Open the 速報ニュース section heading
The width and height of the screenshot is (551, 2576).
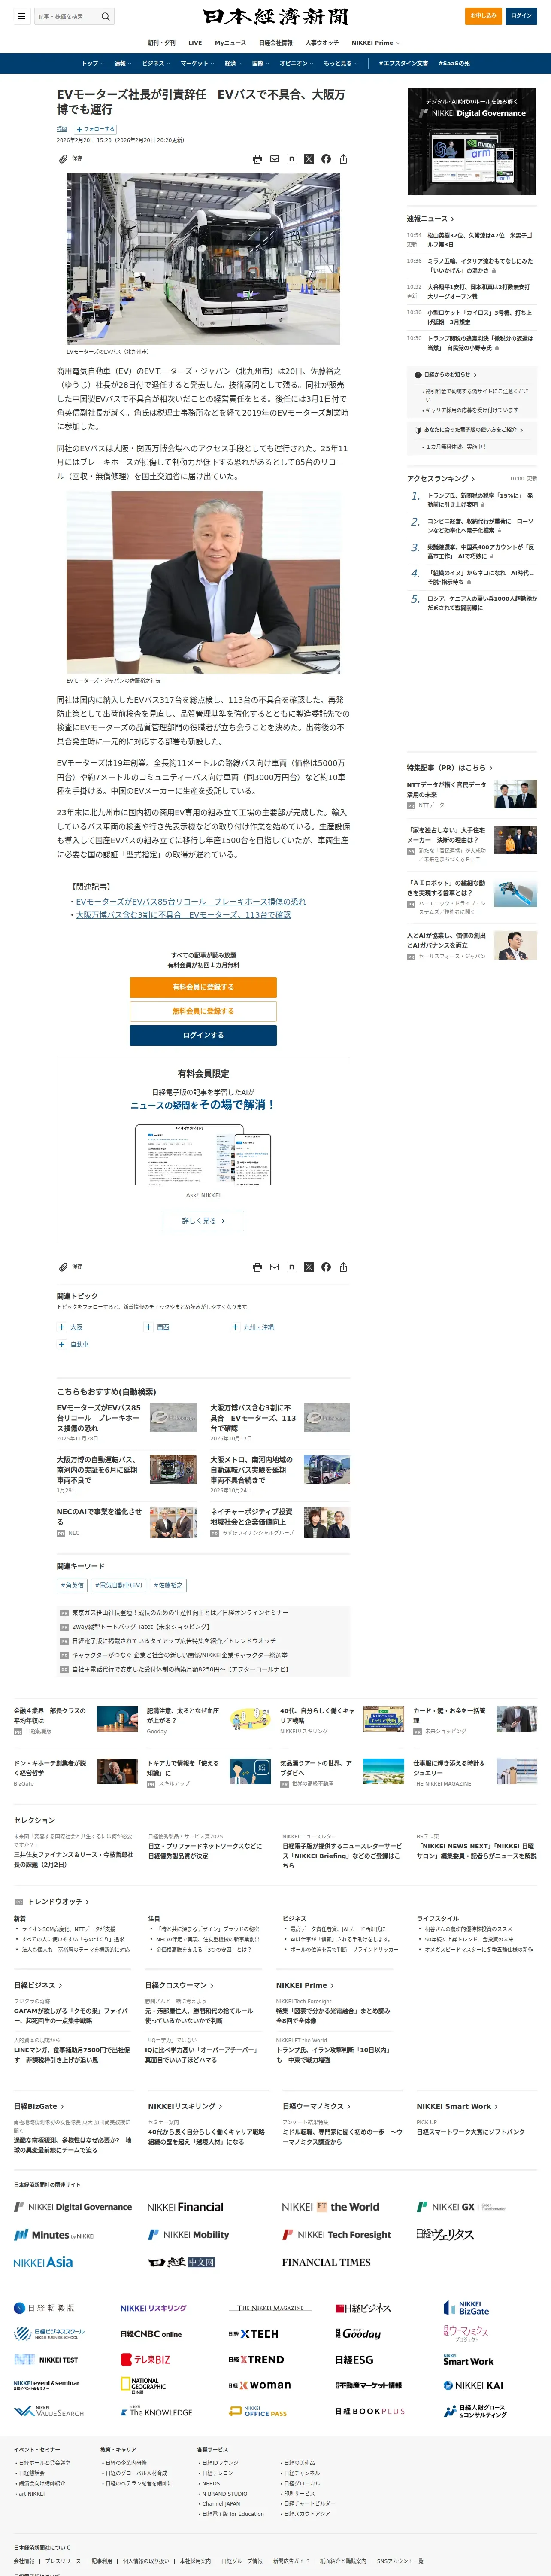point(430,218)
